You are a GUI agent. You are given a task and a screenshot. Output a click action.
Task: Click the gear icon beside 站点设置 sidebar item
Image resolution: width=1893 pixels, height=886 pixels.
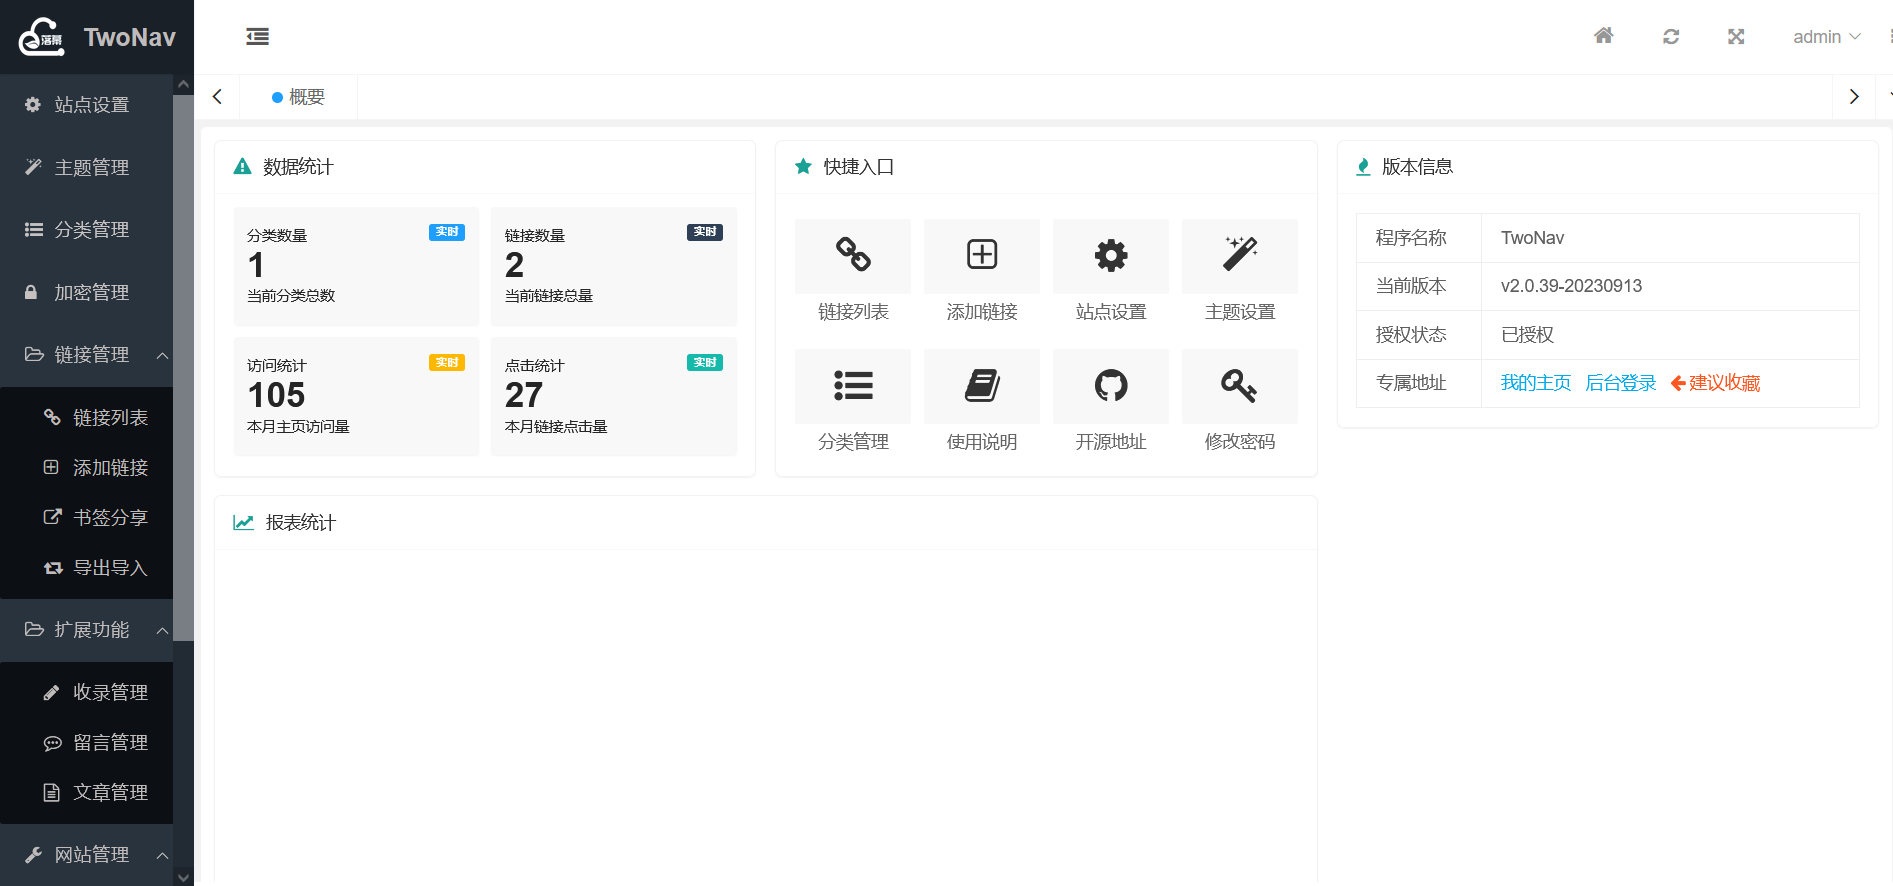point(33,105)
